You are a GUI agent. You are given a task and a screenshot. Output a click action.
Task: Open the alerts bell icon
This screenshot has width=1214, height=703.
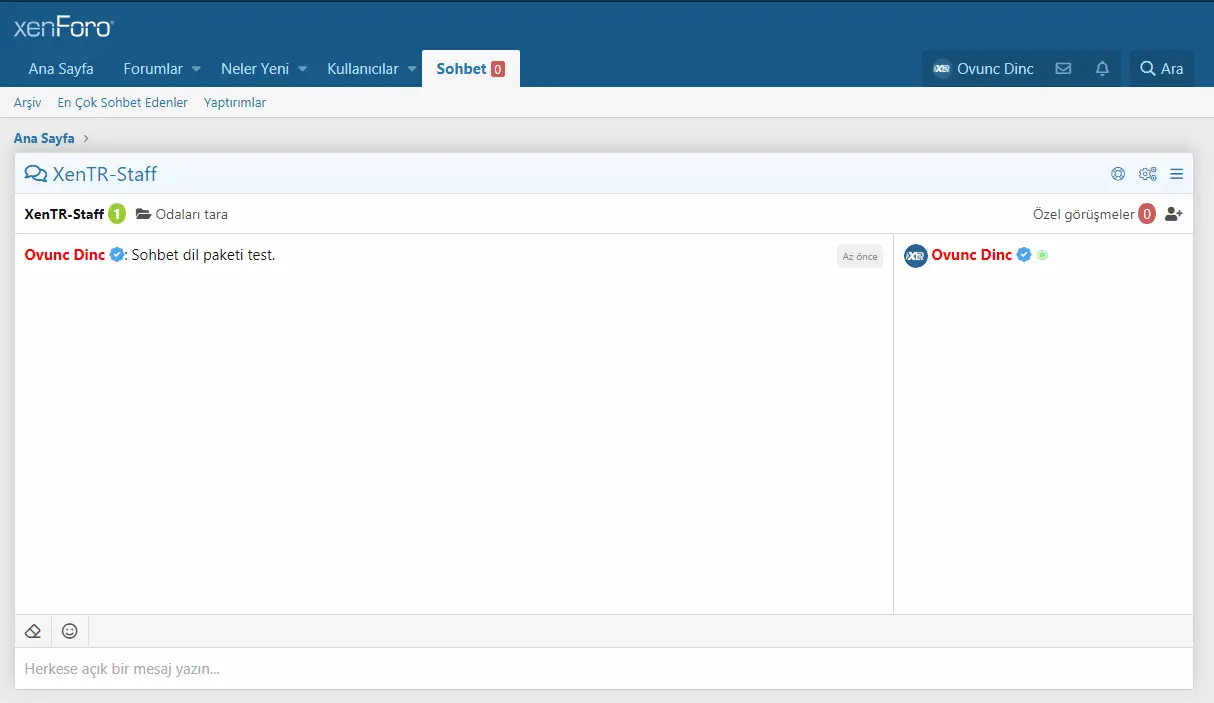click(x=1102, y=69)
